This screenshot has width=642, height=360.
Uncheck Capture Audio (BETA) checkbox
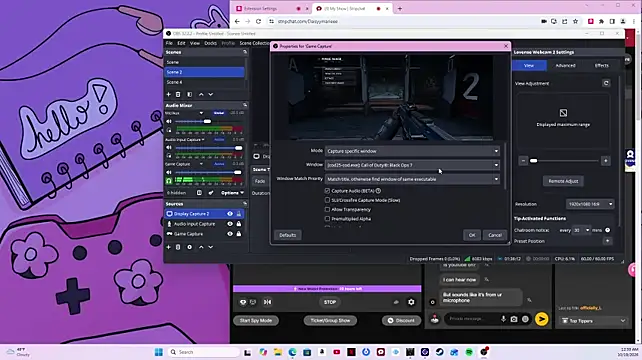point(327,191)
